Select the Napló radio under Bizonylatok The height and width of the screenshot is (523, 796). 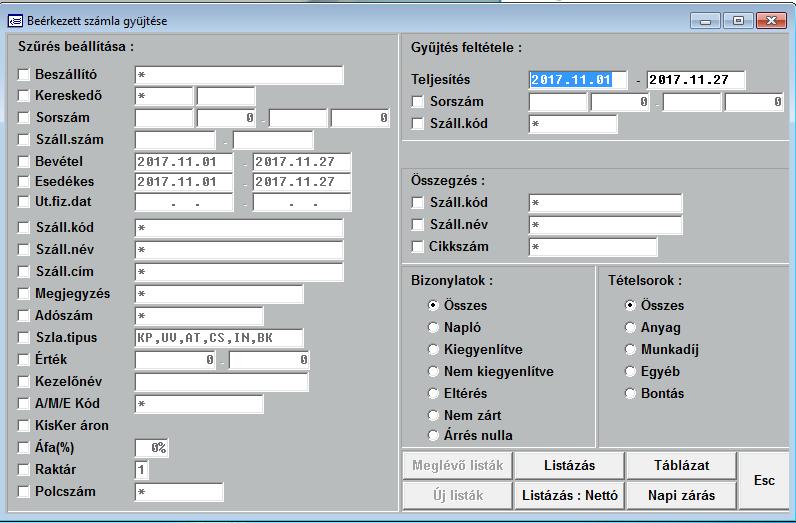tap(433, 328)
